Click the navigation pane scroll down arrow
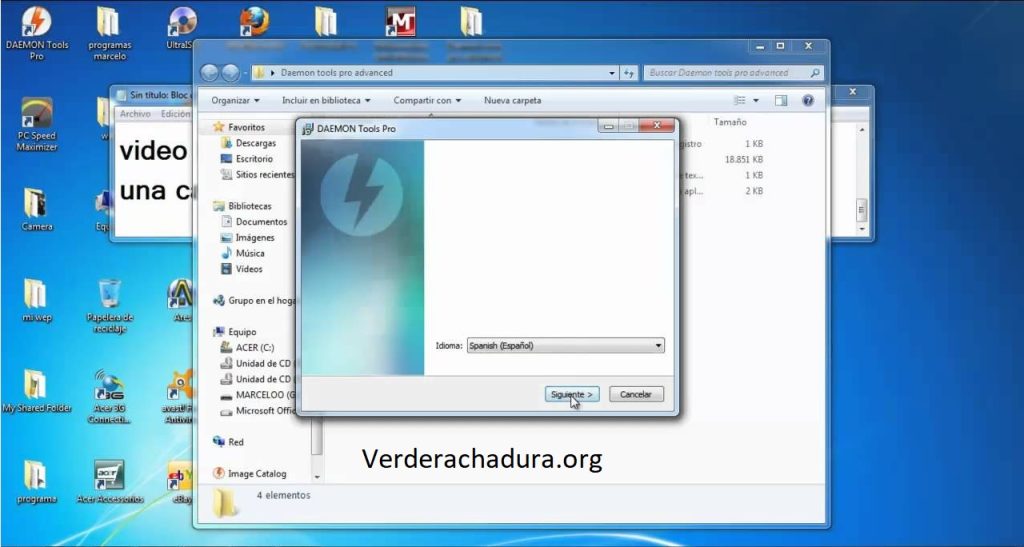The image size is (1024, 547). (x=317, y=477)
